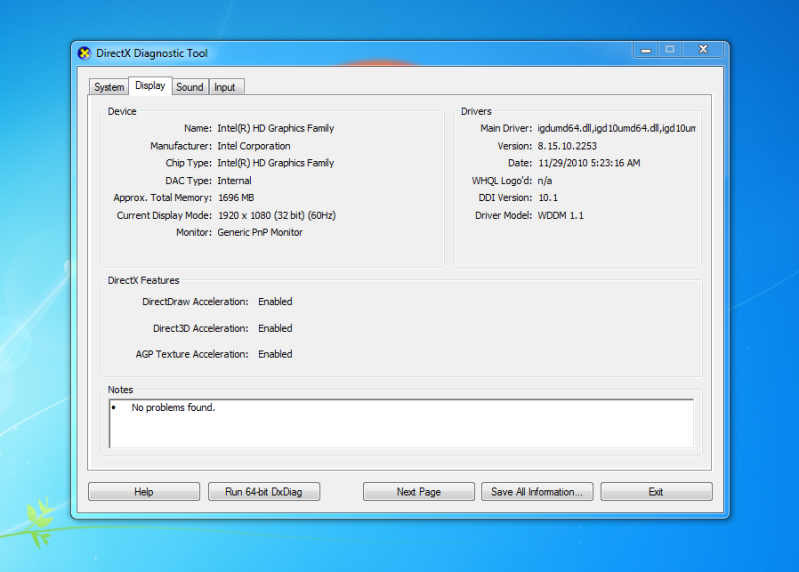Click the 'Approx. Total Memory:' label
The width and height of the screenshot is (799, 572).
(x=163, y=198)
